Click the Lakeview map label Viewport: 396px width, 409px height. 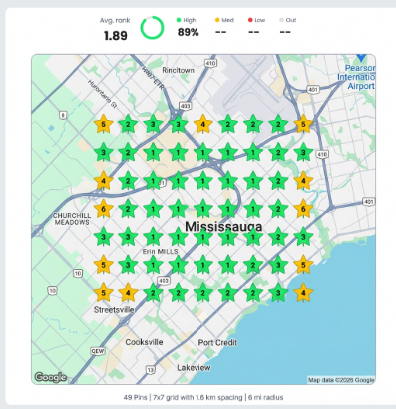[x=194, y=368]
